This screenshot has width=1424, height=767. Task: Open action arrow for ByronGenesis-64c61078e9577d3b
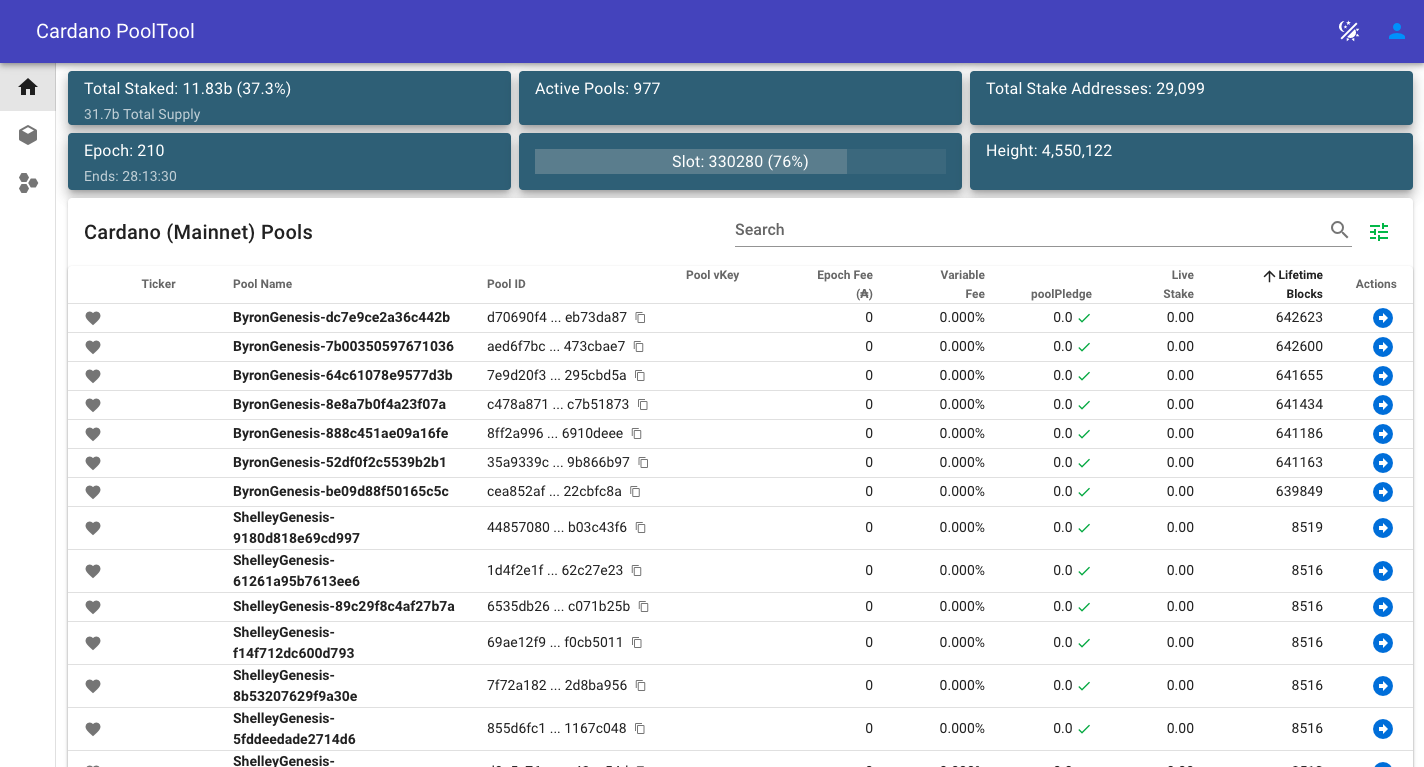pos(1383,376)
